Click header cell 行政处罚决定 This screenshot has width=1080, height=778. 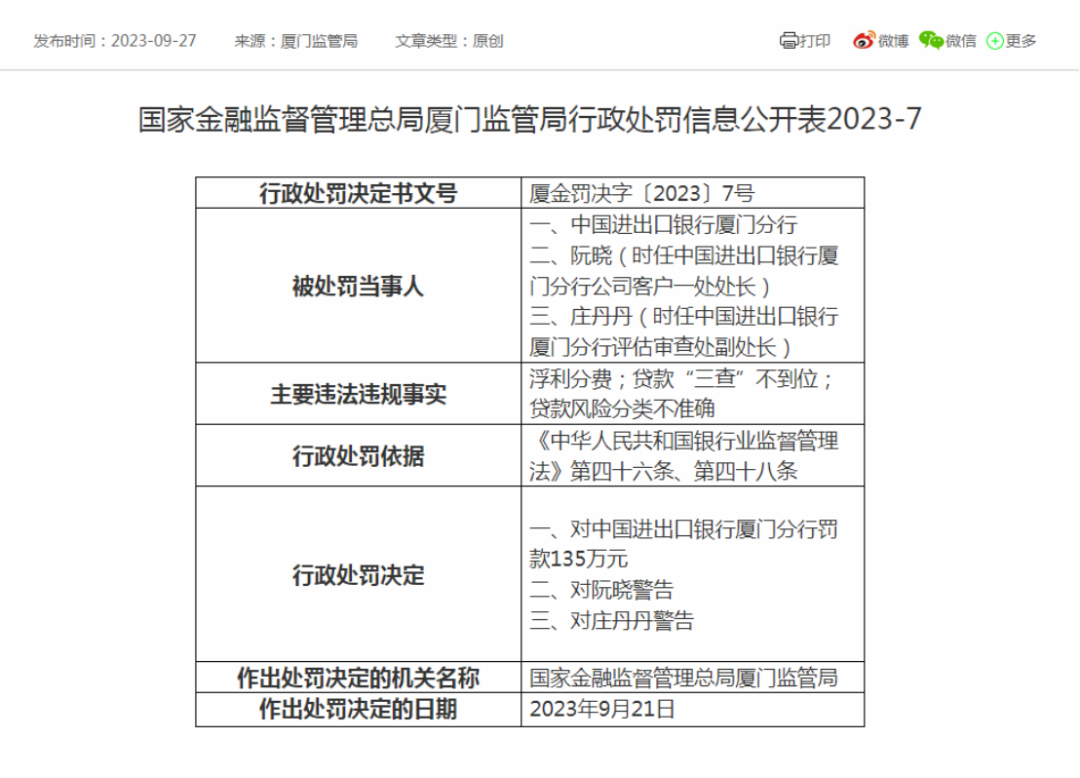tap(358, 574)
